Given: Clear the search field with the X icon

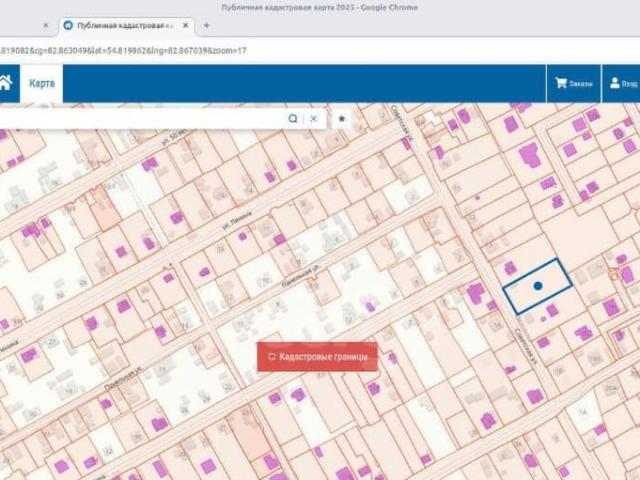Looking at the screenshot, I should point(313,118).
